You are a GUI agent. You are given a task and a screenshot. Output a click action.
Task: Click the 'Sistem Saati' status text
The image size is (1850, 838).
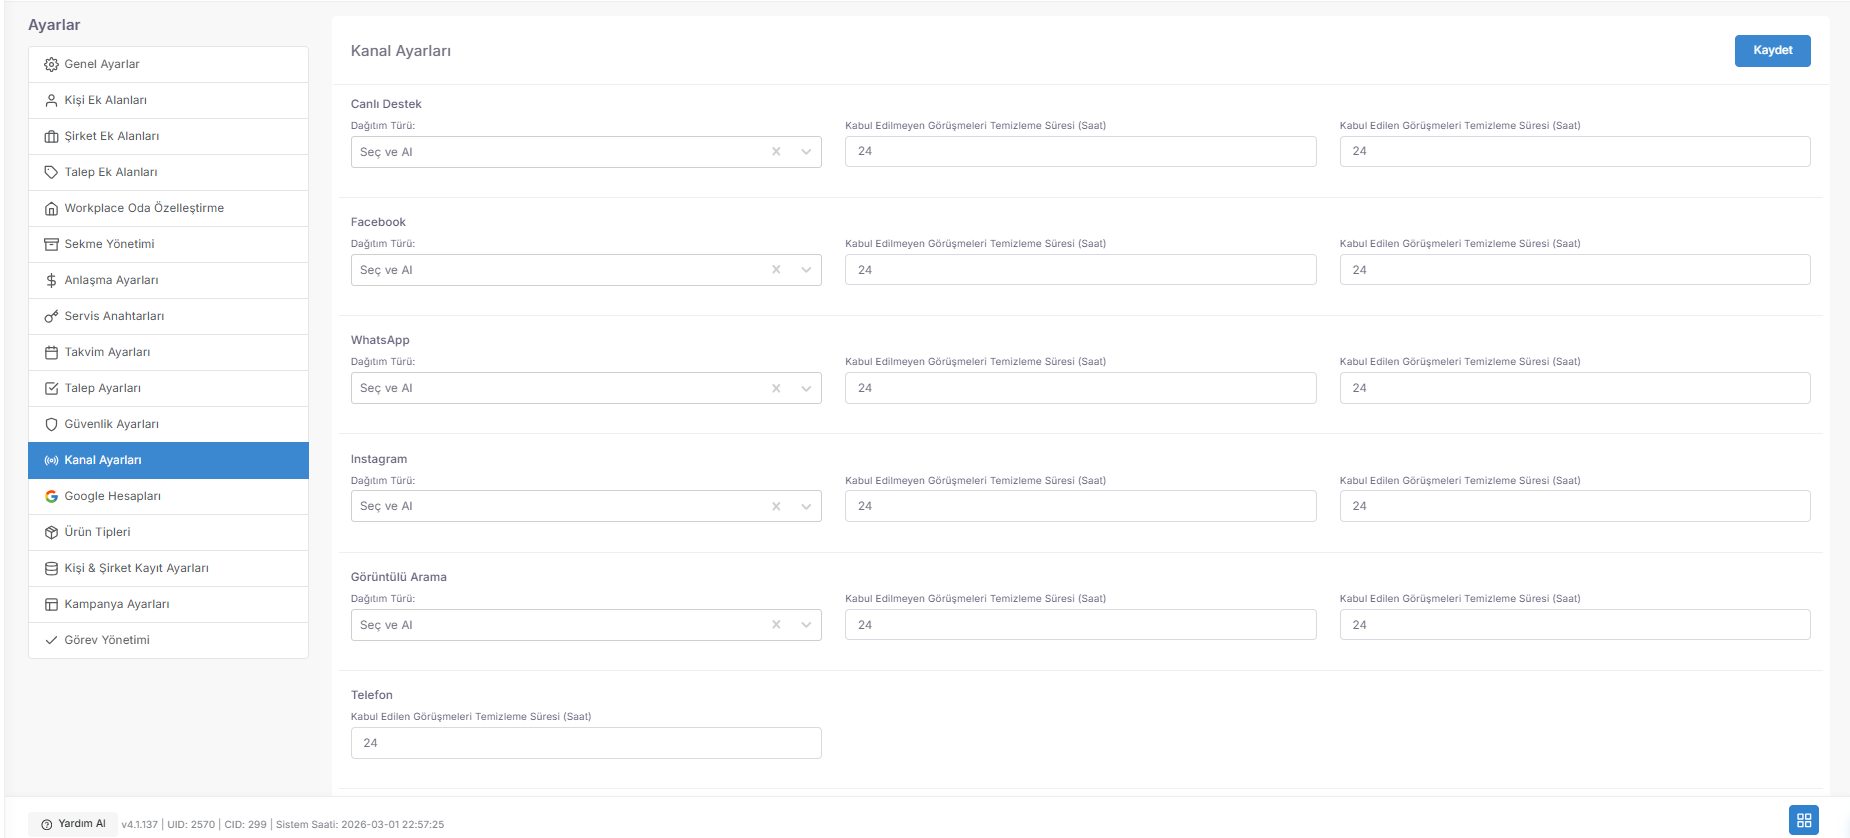360,825
